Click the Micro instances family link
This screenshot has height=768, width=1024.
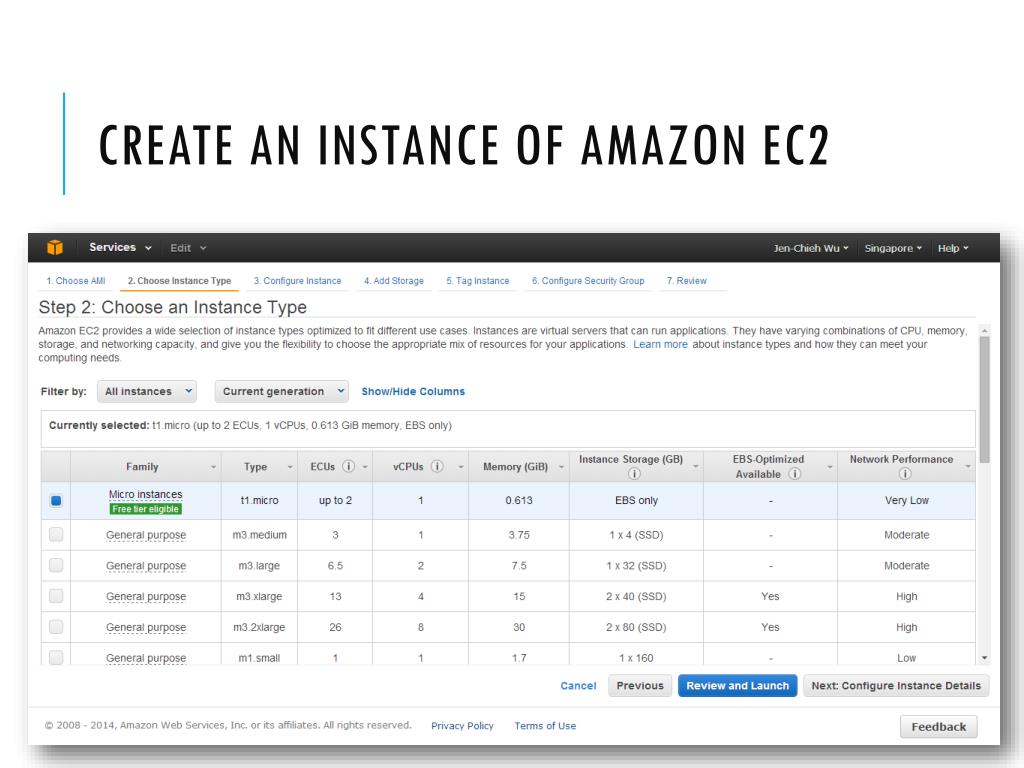(146, 494)
